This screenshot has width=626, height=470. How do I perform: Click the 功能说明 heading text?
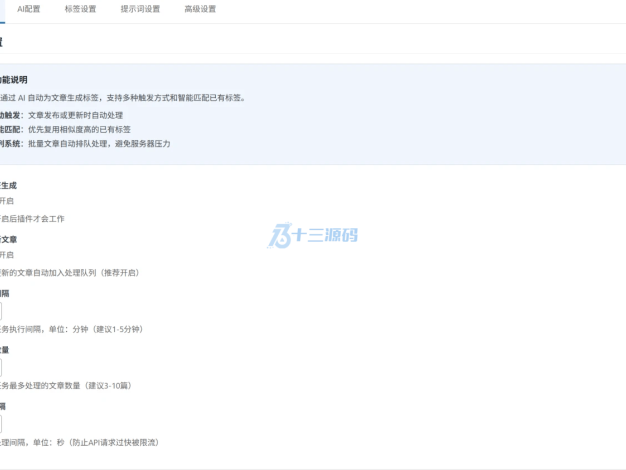pyautogui.click(x=14, y=80)
